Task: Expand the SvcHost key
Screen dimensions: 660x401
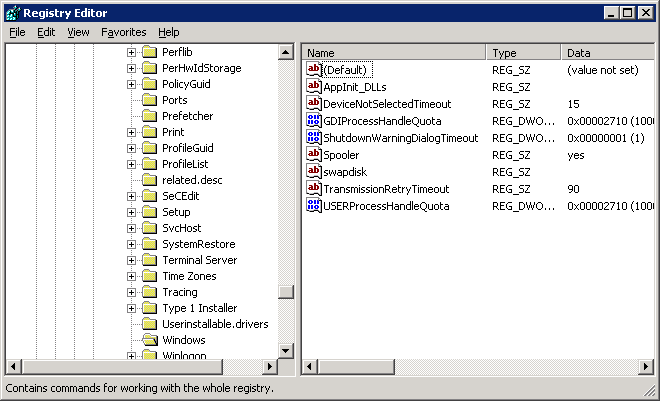Action: [131, 228]
